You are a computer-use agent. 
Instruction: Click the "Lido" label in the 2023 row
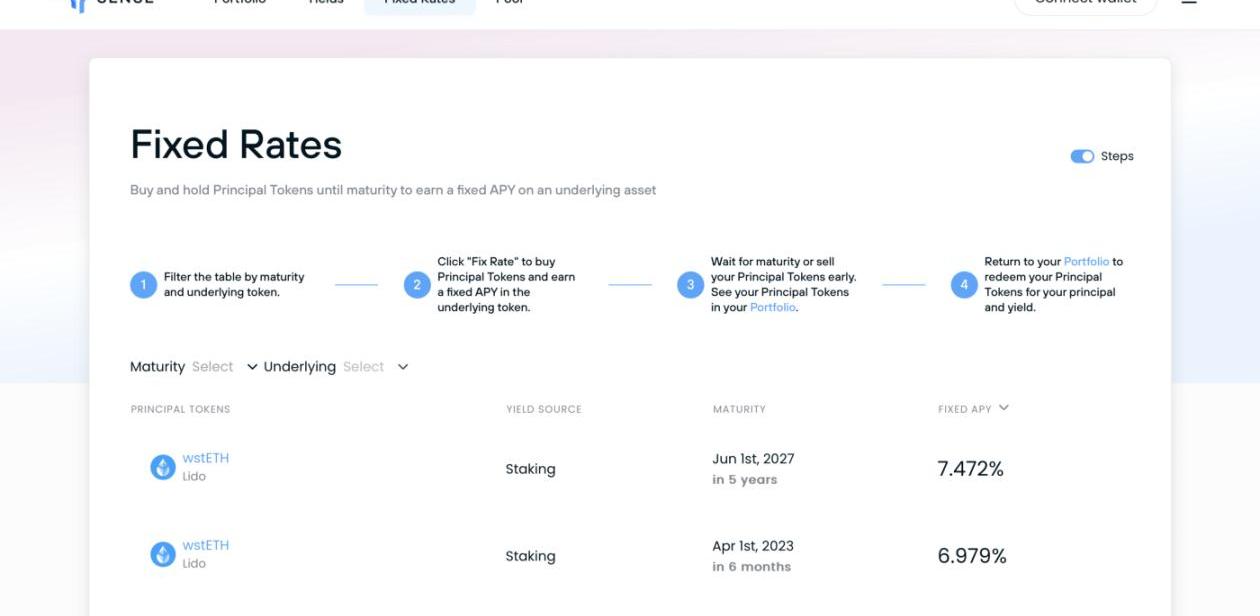click(194, 564)
